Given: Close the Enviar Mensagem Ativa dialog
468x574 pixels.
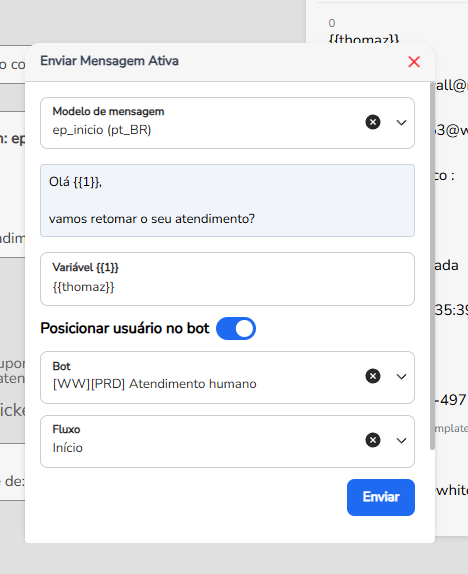Looking at the screenshot, I should [x=414, y=62].
